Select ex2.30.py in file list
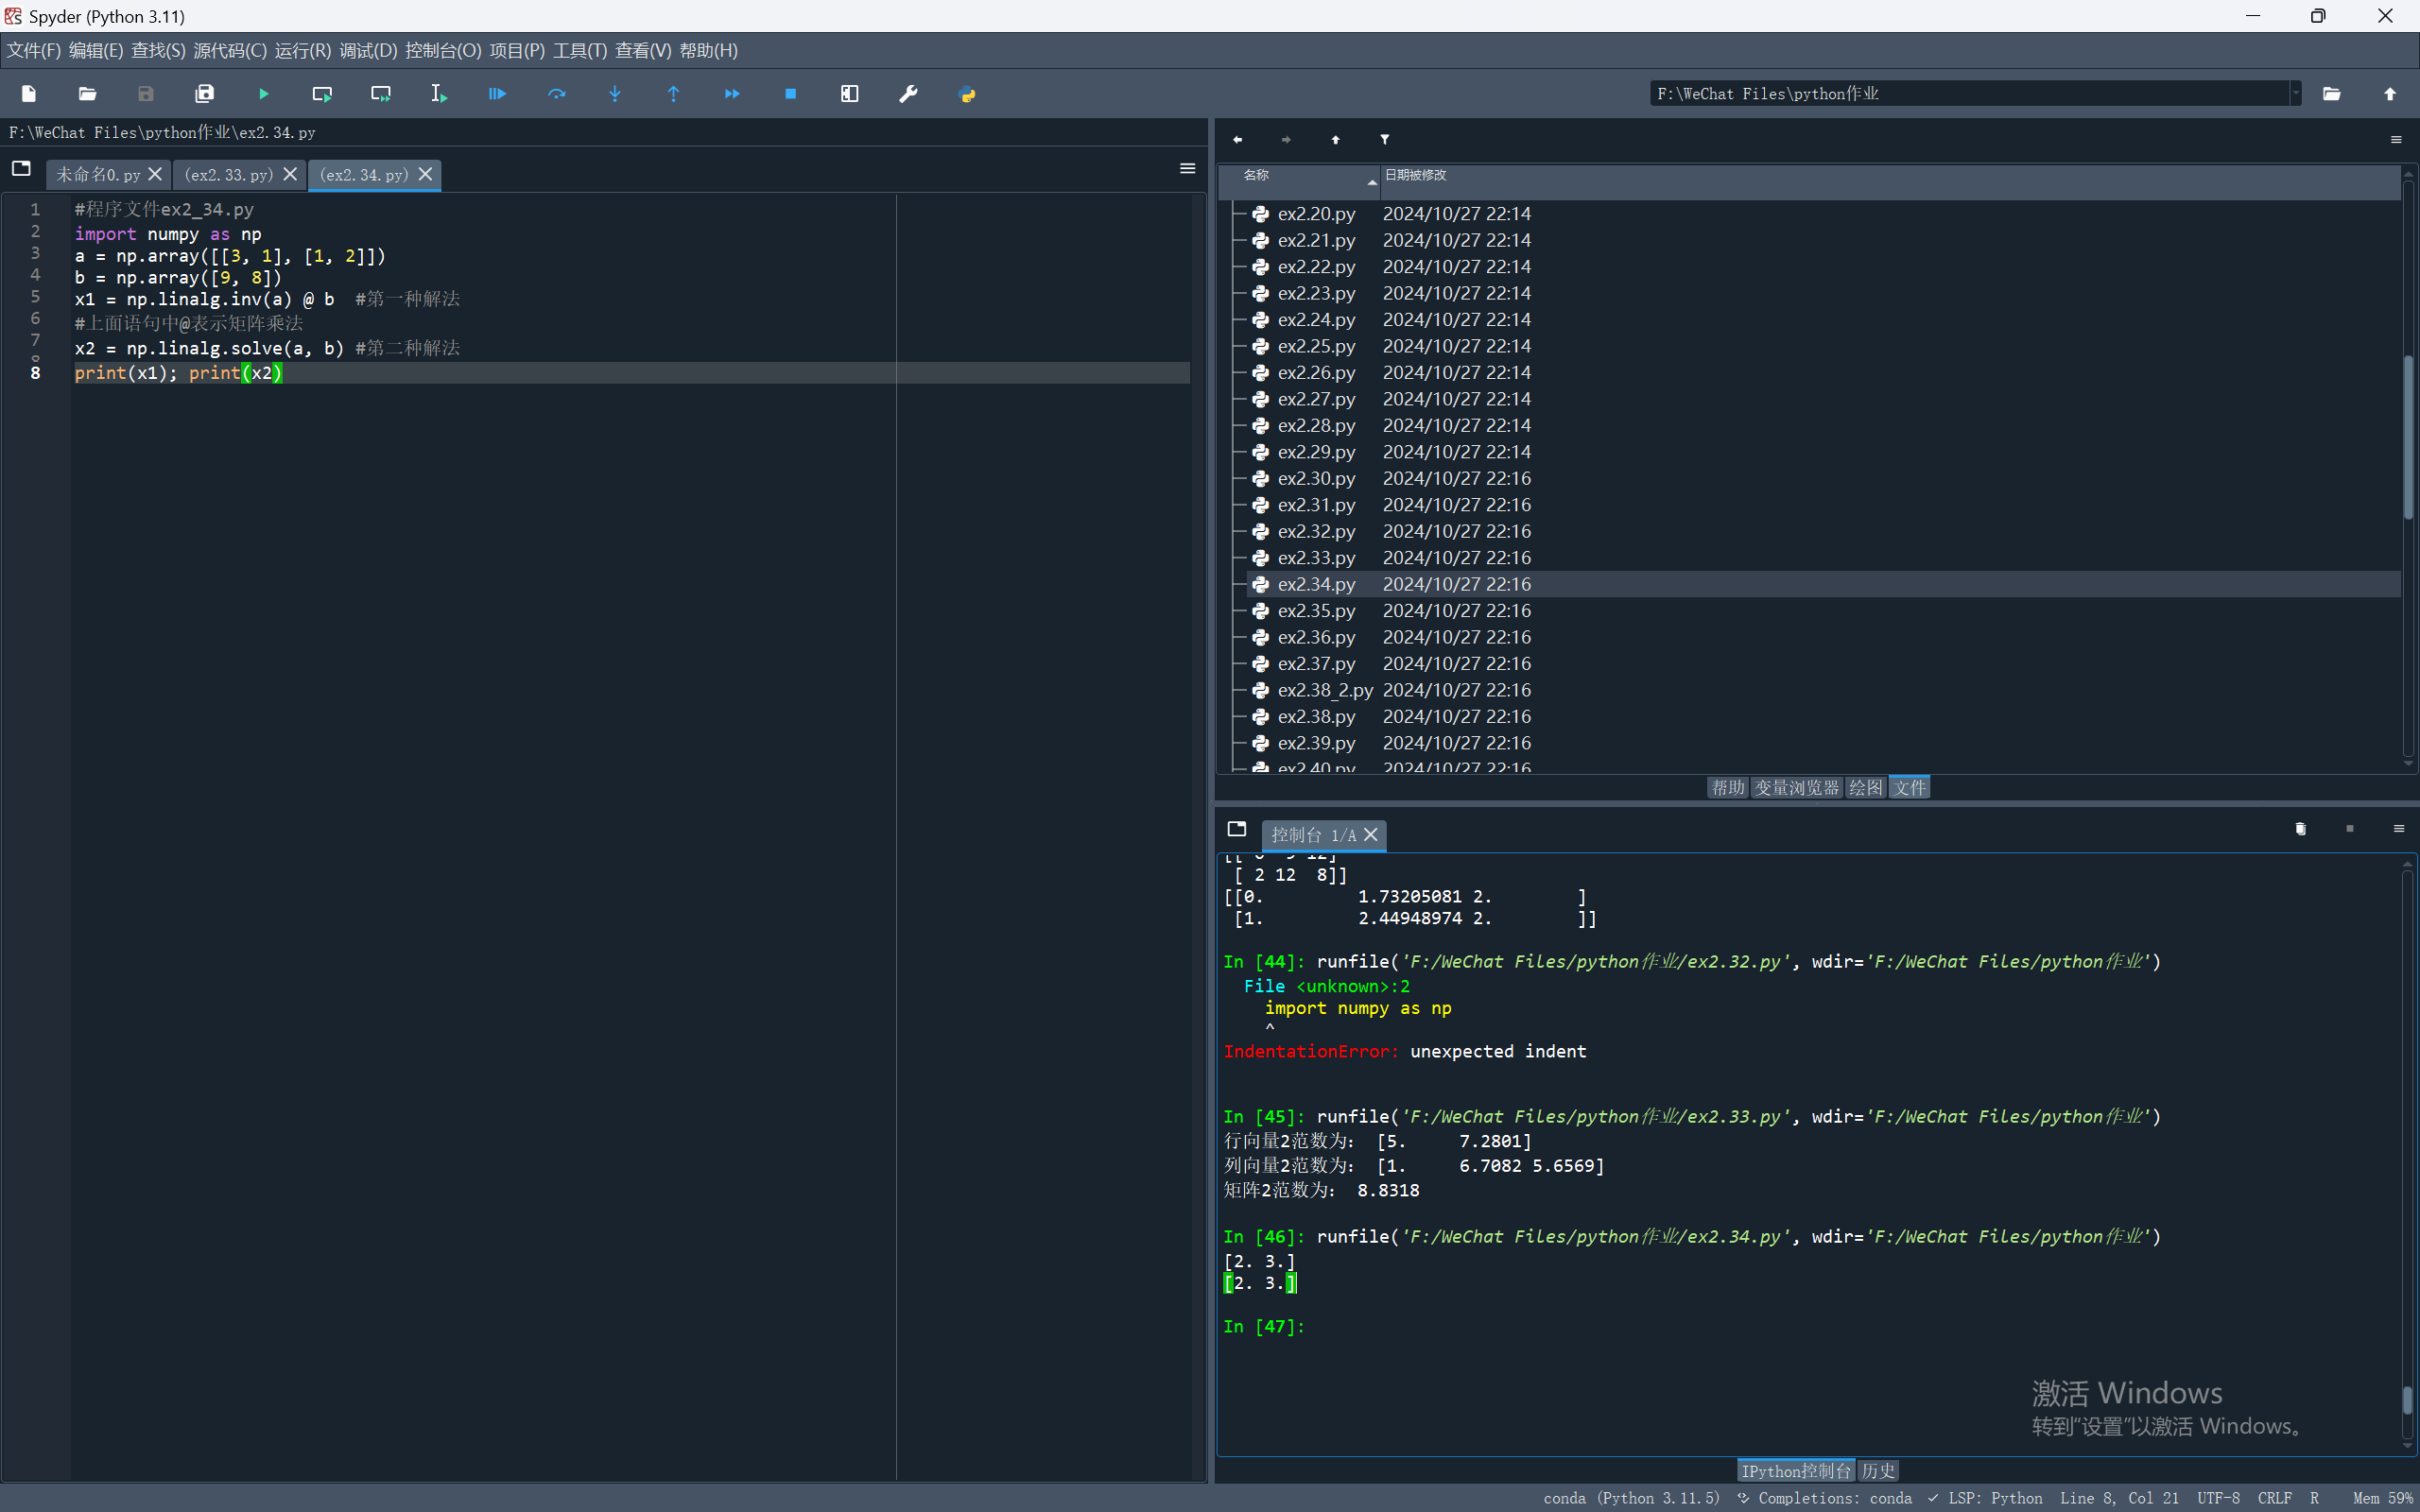Viewport: 2420px width, 1512px height. 1316,479
